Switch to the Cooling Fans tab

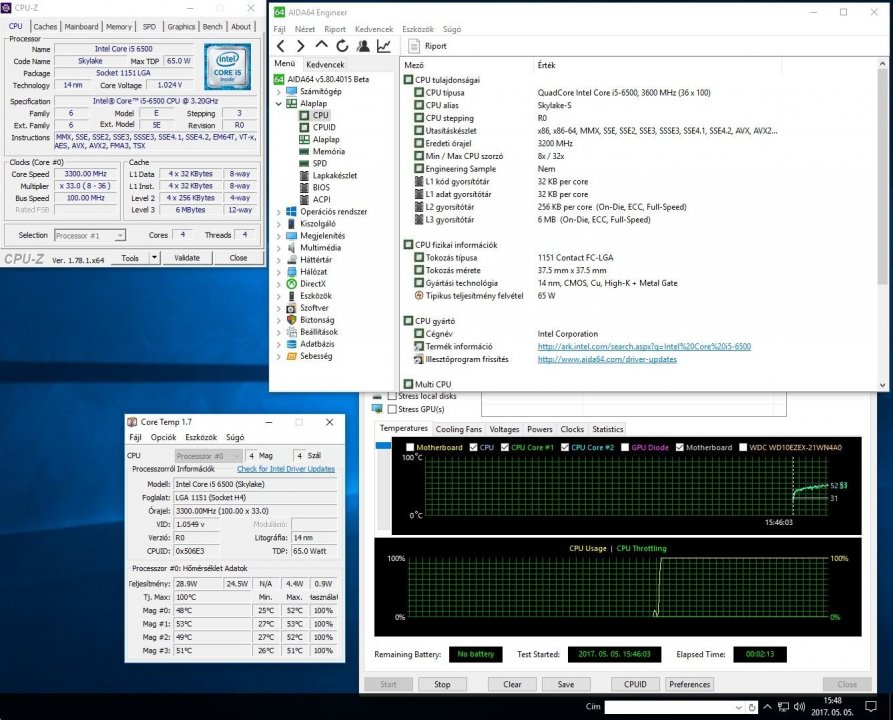click(458, 429)
